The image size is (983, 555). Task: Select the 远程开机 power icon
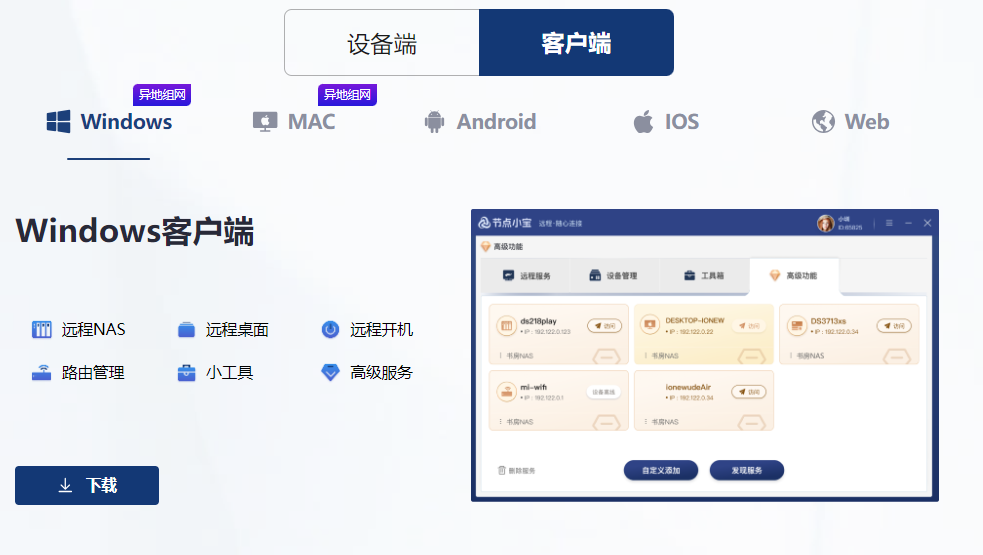(330, 330)
